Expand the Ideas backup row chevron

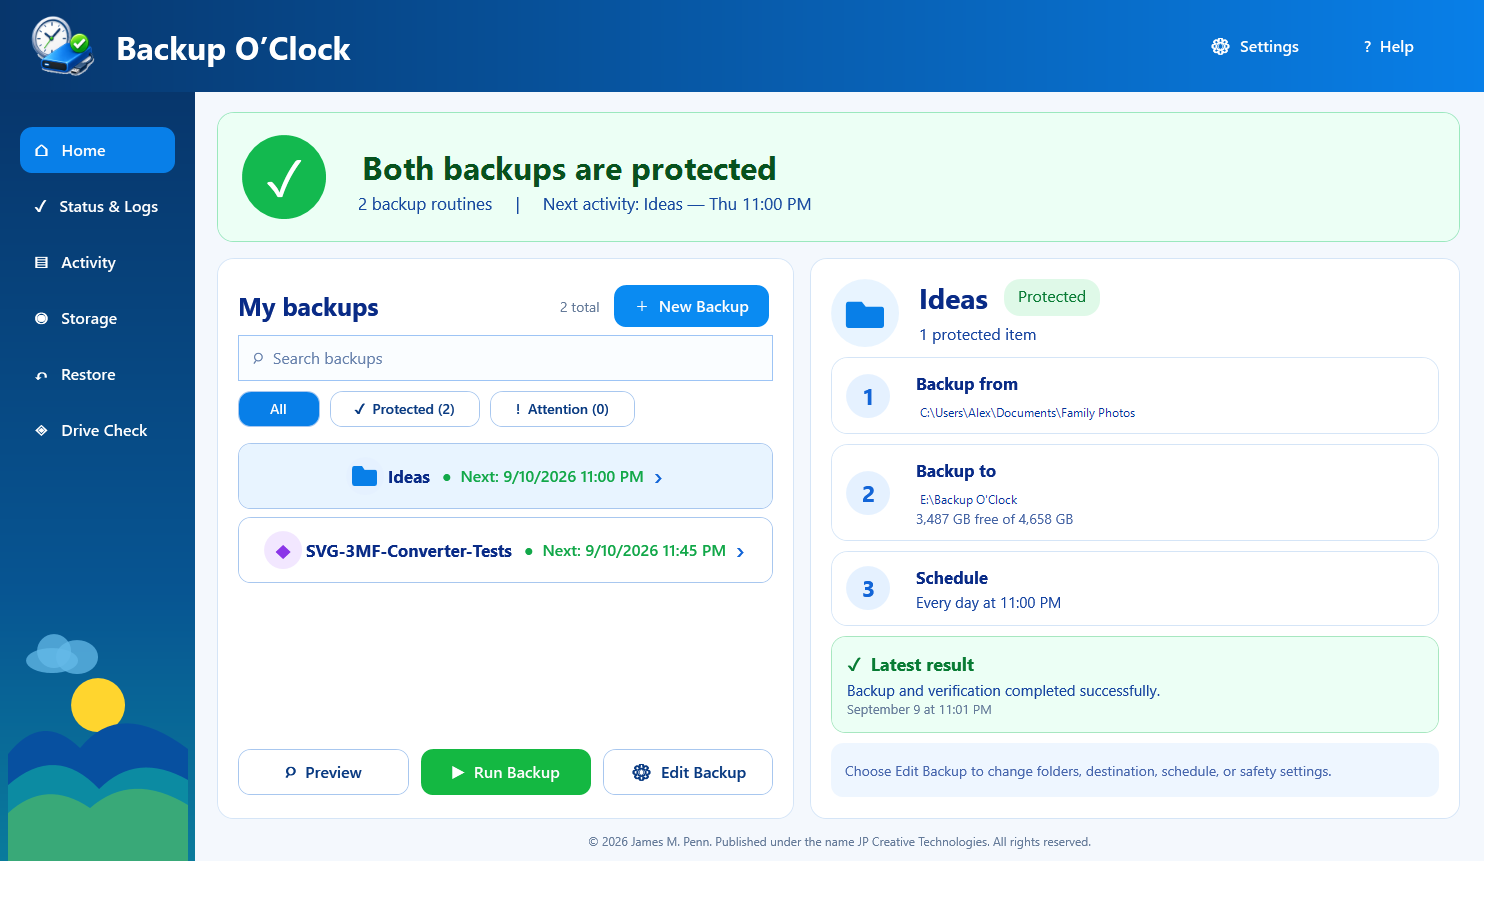tap(658, 478)
